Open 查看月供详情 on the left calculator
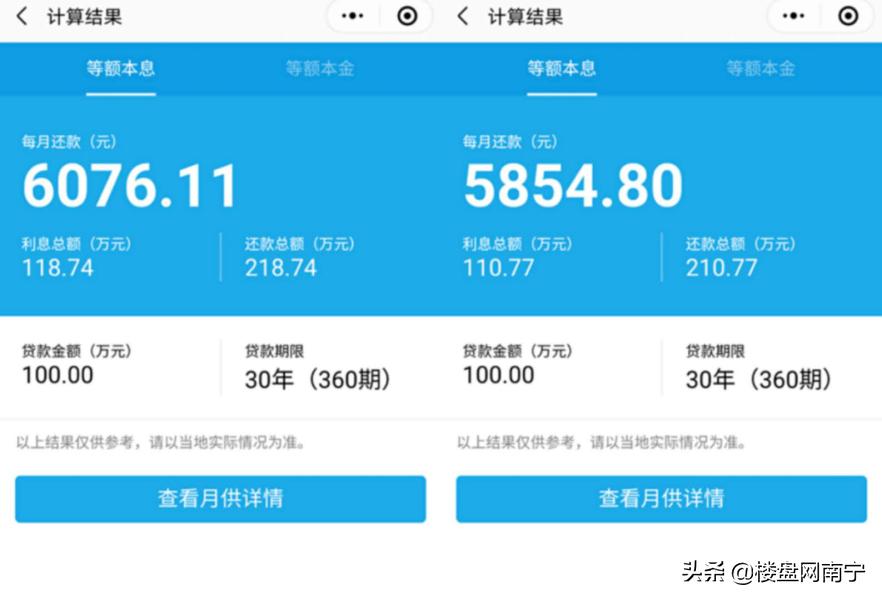This screenshot has height=600, width=882. tap(220, 499)
